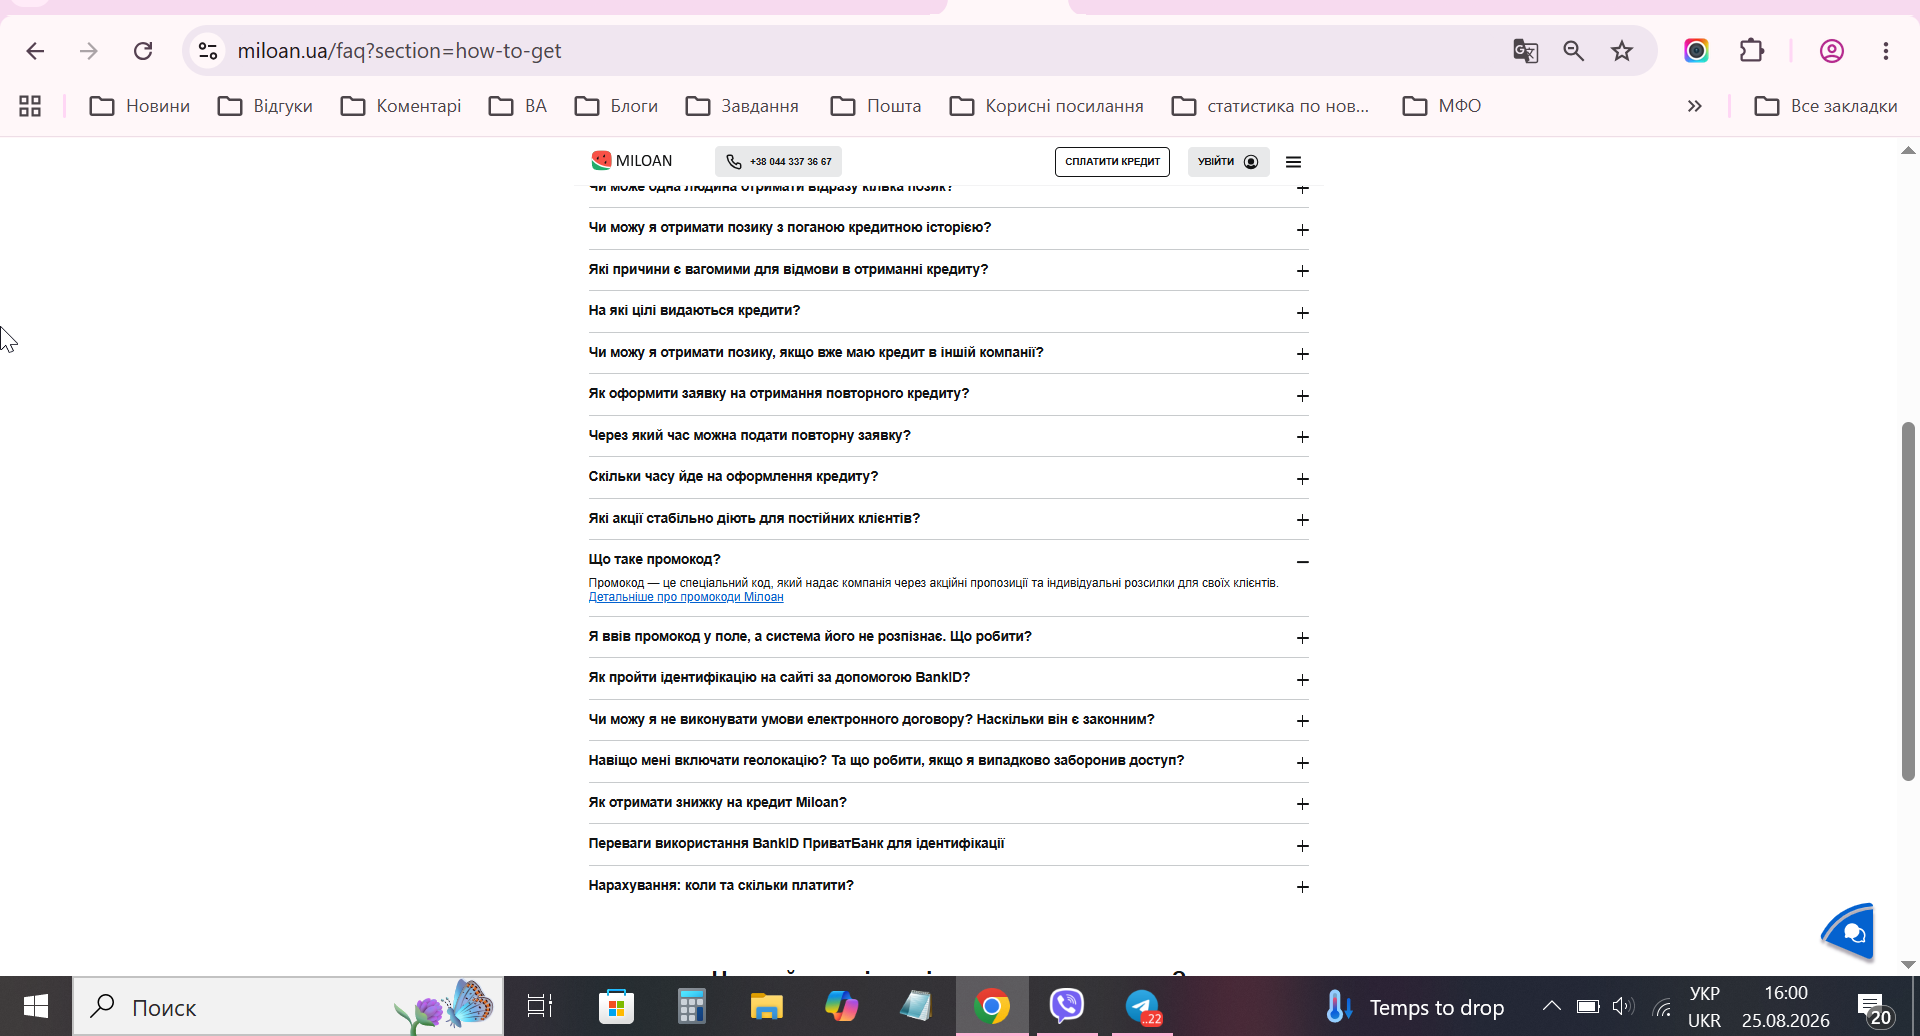
Task: Go back with the browser back arrow
Action: click(x=35, y=51)
